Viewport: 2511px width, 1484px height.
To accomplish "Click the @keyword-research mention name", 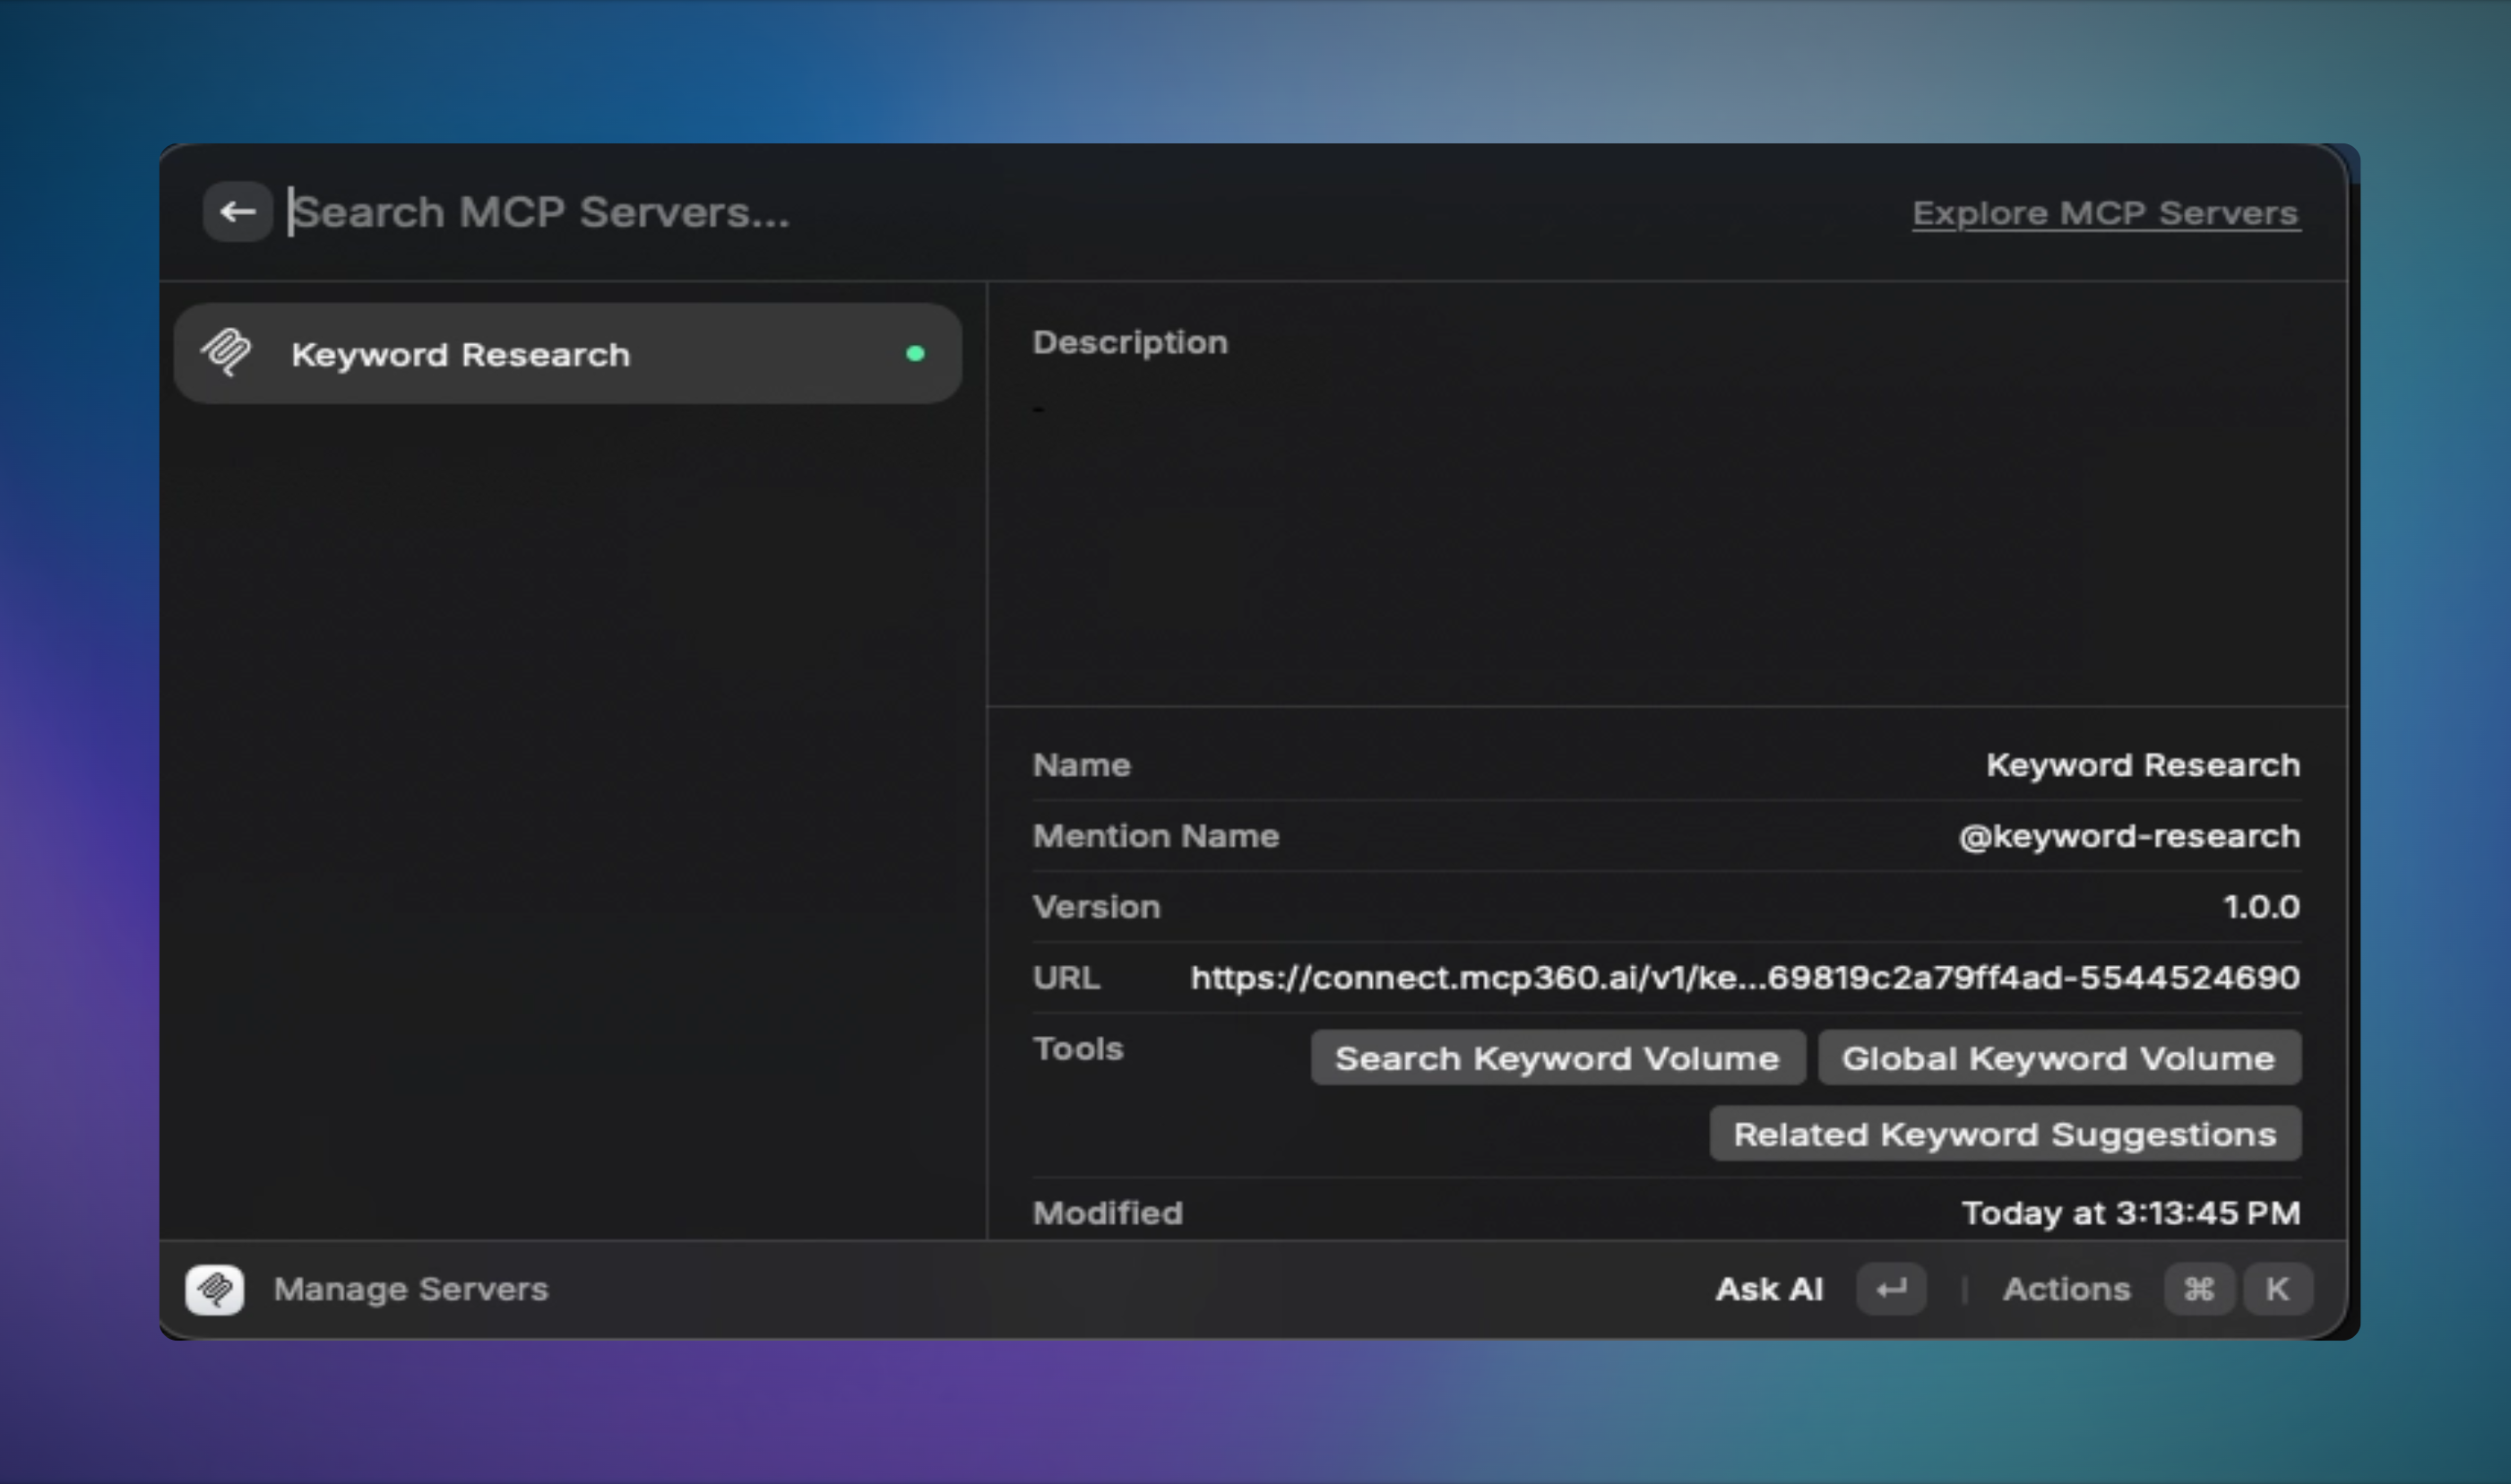I will pyautogui.click(x=2129, y=836).
